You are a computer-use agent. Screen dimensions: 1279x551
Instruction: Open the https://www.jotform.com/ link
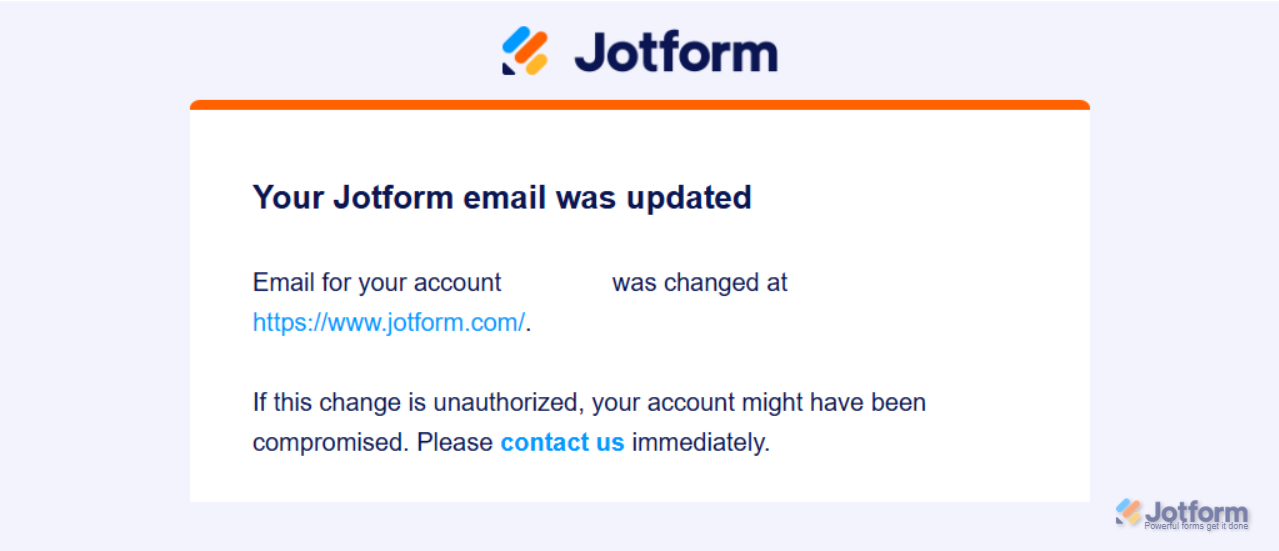point(389,323)
